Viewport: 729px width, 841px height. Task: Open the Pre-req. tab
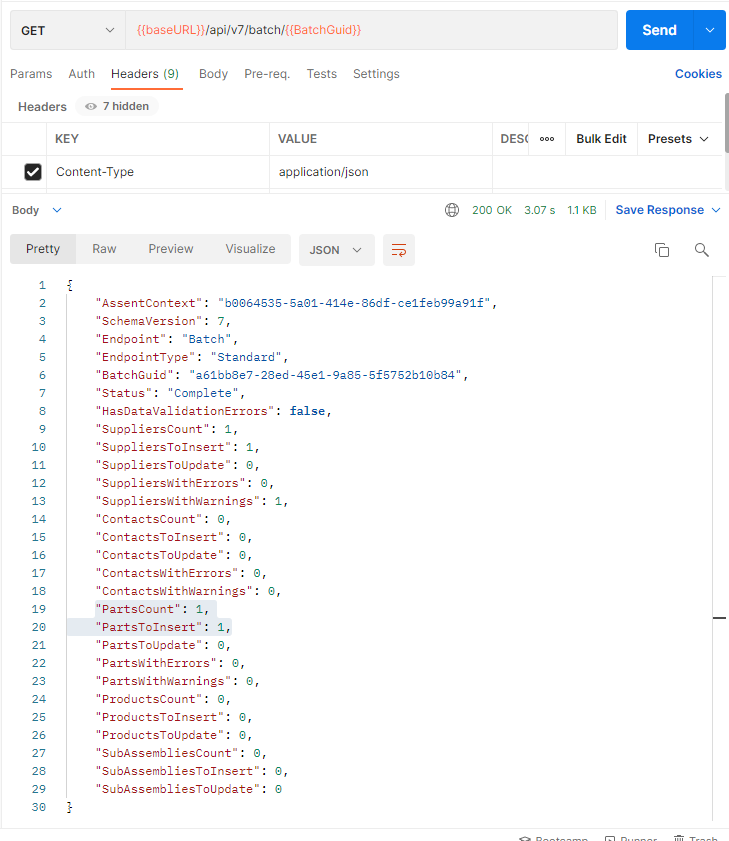click(x=267, y=74)
